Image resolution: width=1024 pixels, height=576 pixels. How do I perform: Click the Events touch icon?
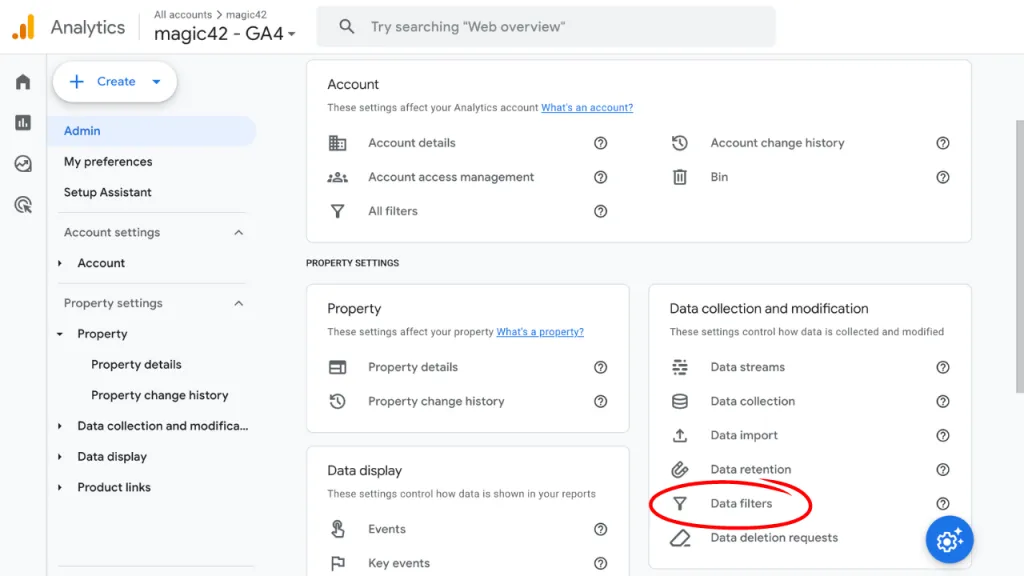[338, 529]
